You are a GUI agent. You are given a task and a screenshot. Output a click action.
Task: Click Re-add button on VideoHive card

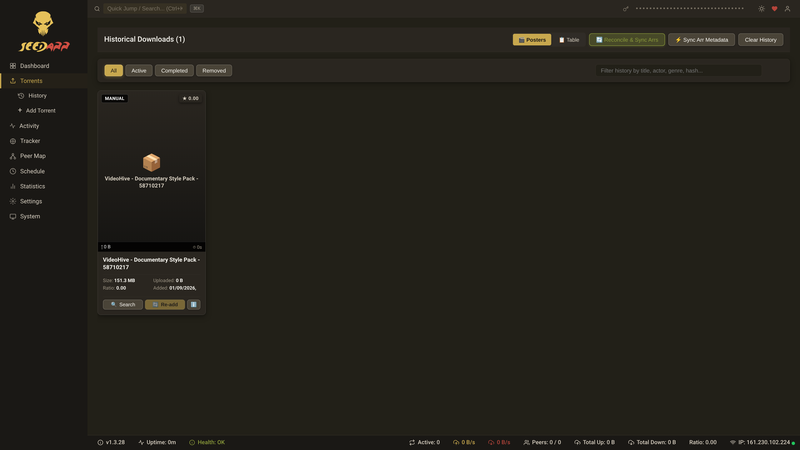coord(165,305)
